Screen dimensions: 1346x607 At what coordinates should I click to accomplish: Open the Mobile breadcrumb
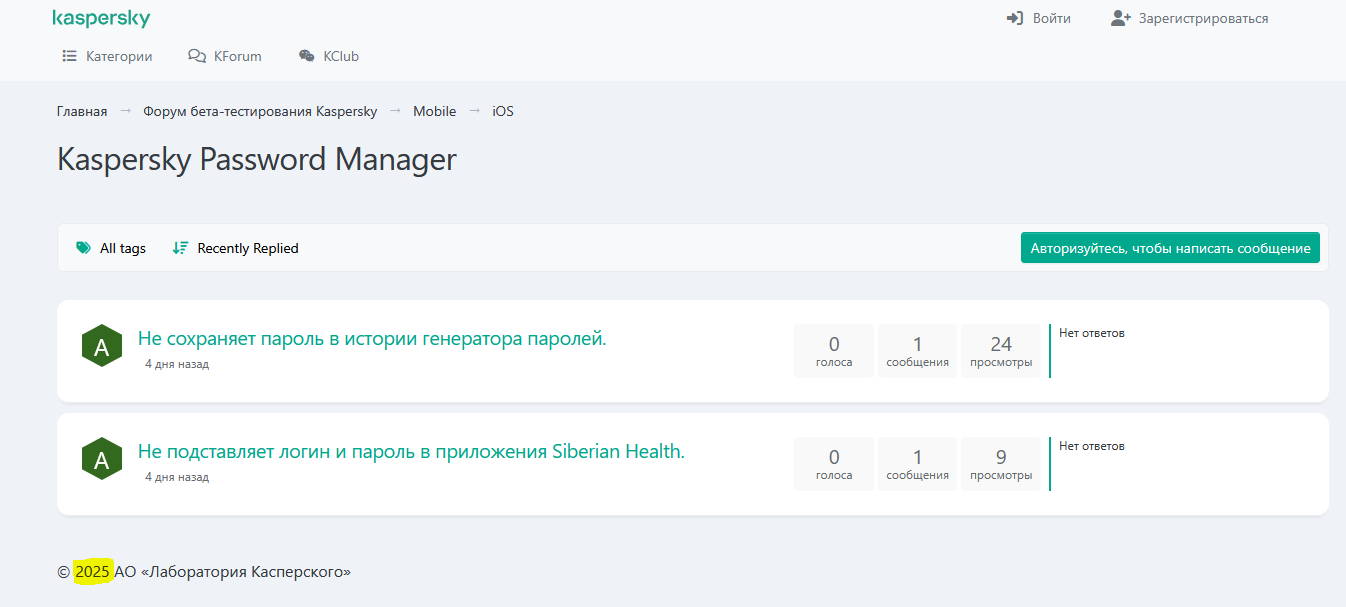click(x=435, y=111)
